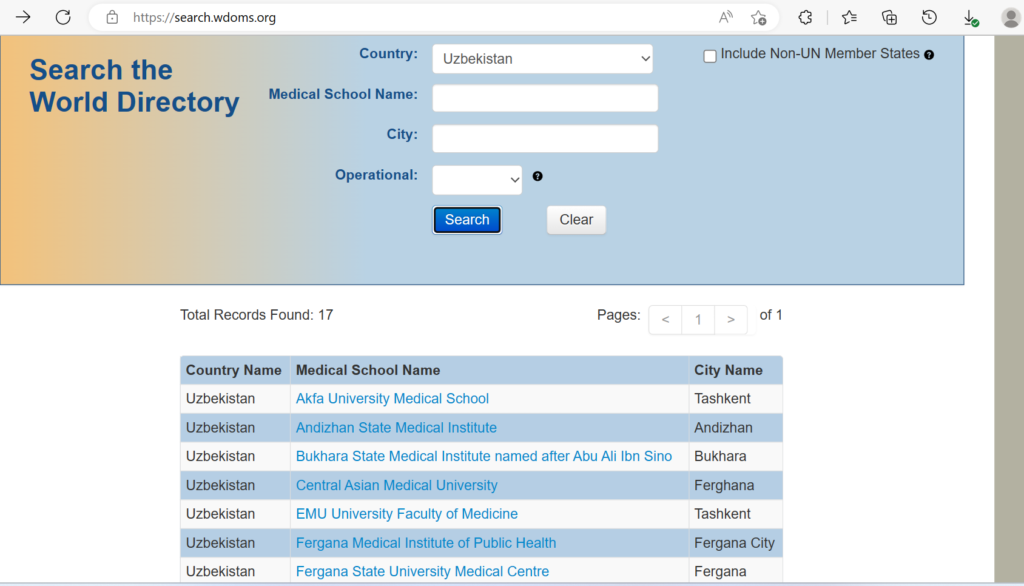Open Central Asian Medical University link
This screenshot has height=586, width=1024.
tap(396, 485)
